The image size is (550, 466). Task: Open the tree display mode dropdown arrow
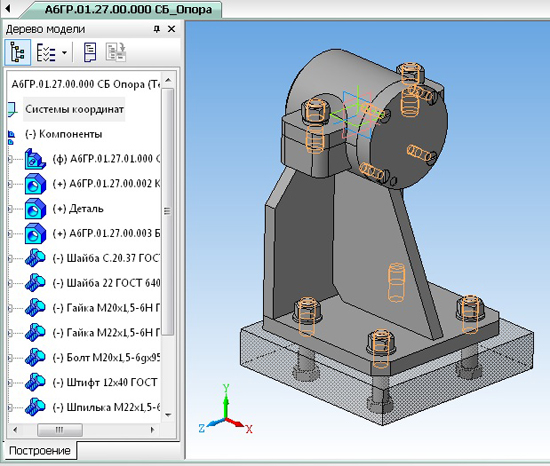64,53
